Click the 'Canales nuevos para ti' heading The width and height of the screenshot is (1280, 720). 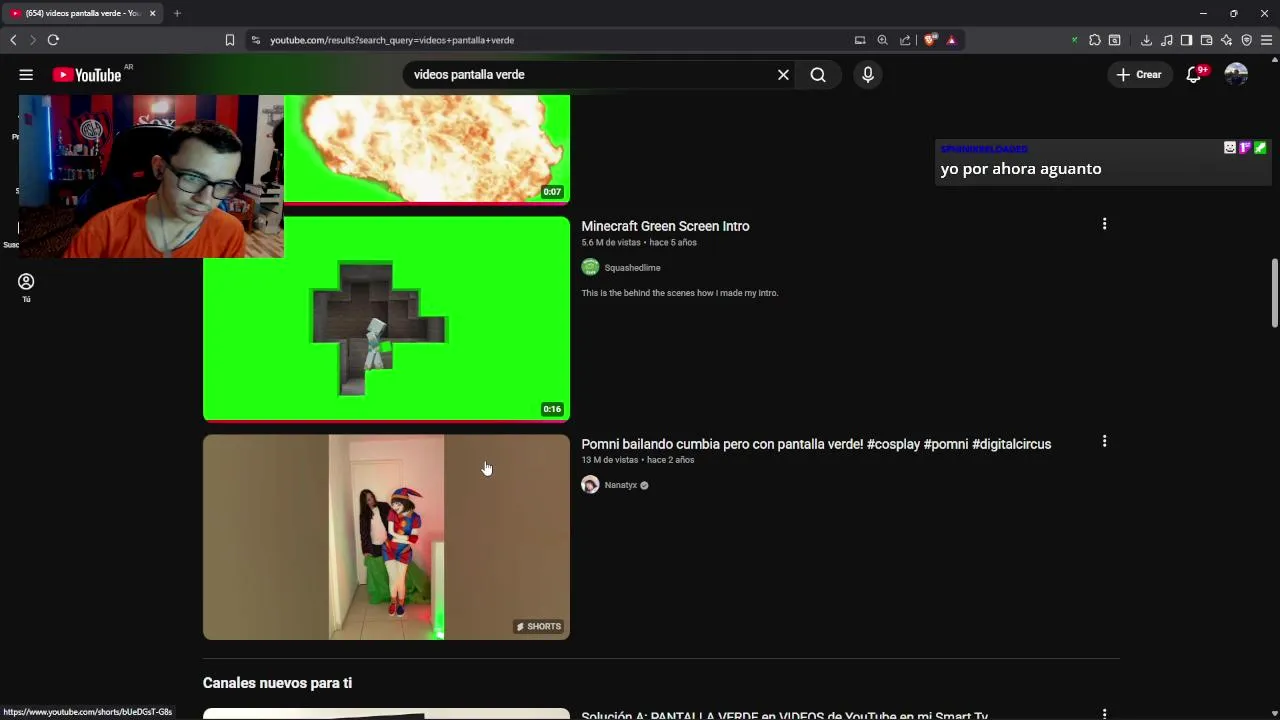(277, 683)
